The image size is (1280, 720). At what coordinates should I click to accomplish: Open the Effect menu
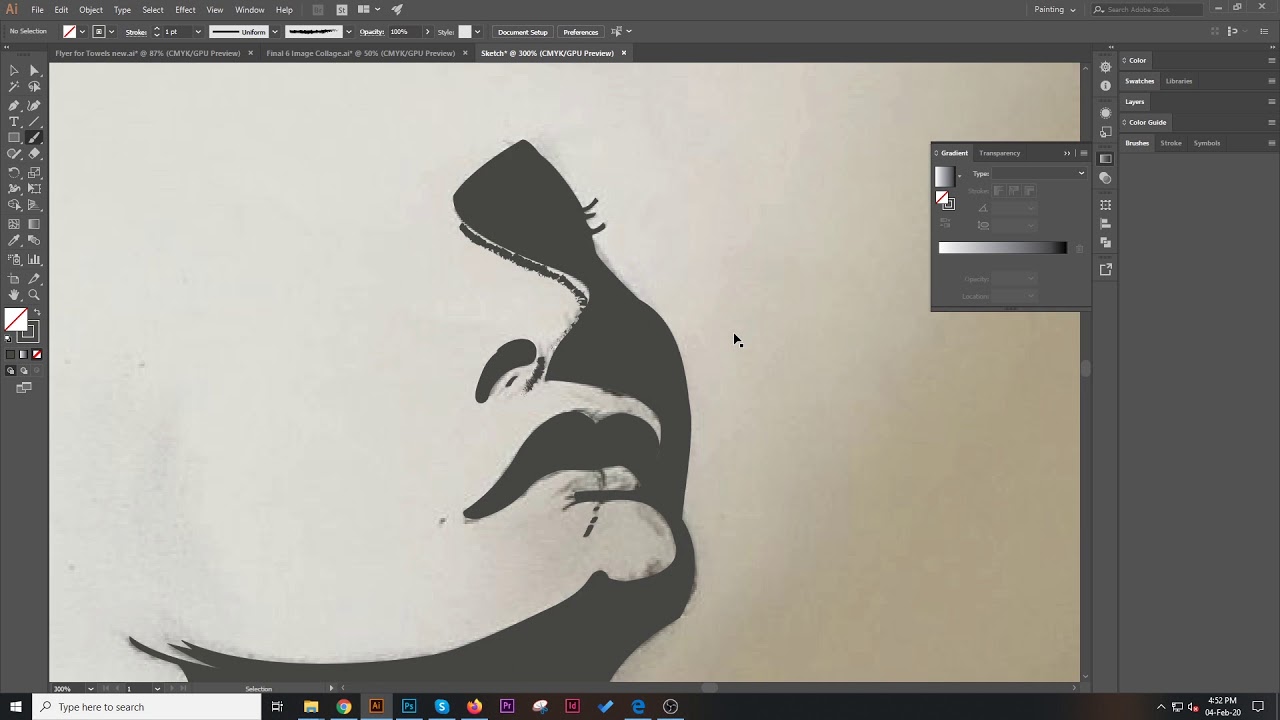(185, 9)
